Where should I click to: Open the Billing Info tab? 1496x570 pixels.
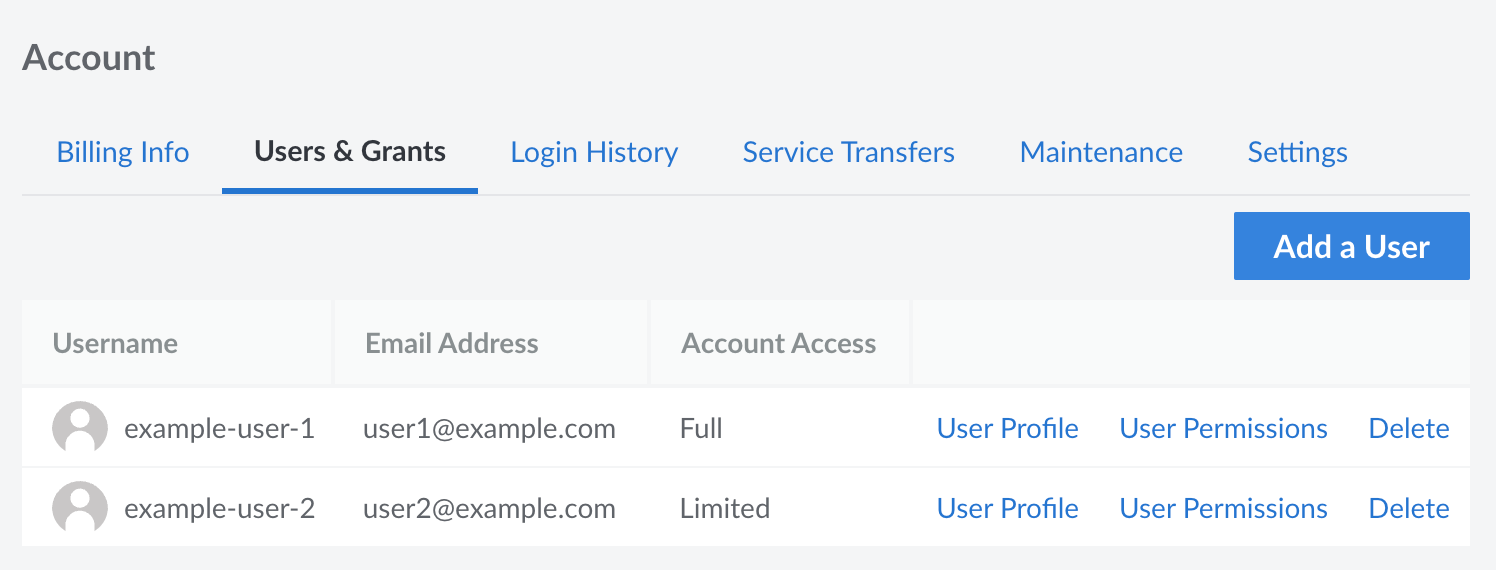[x=123, y=153]
